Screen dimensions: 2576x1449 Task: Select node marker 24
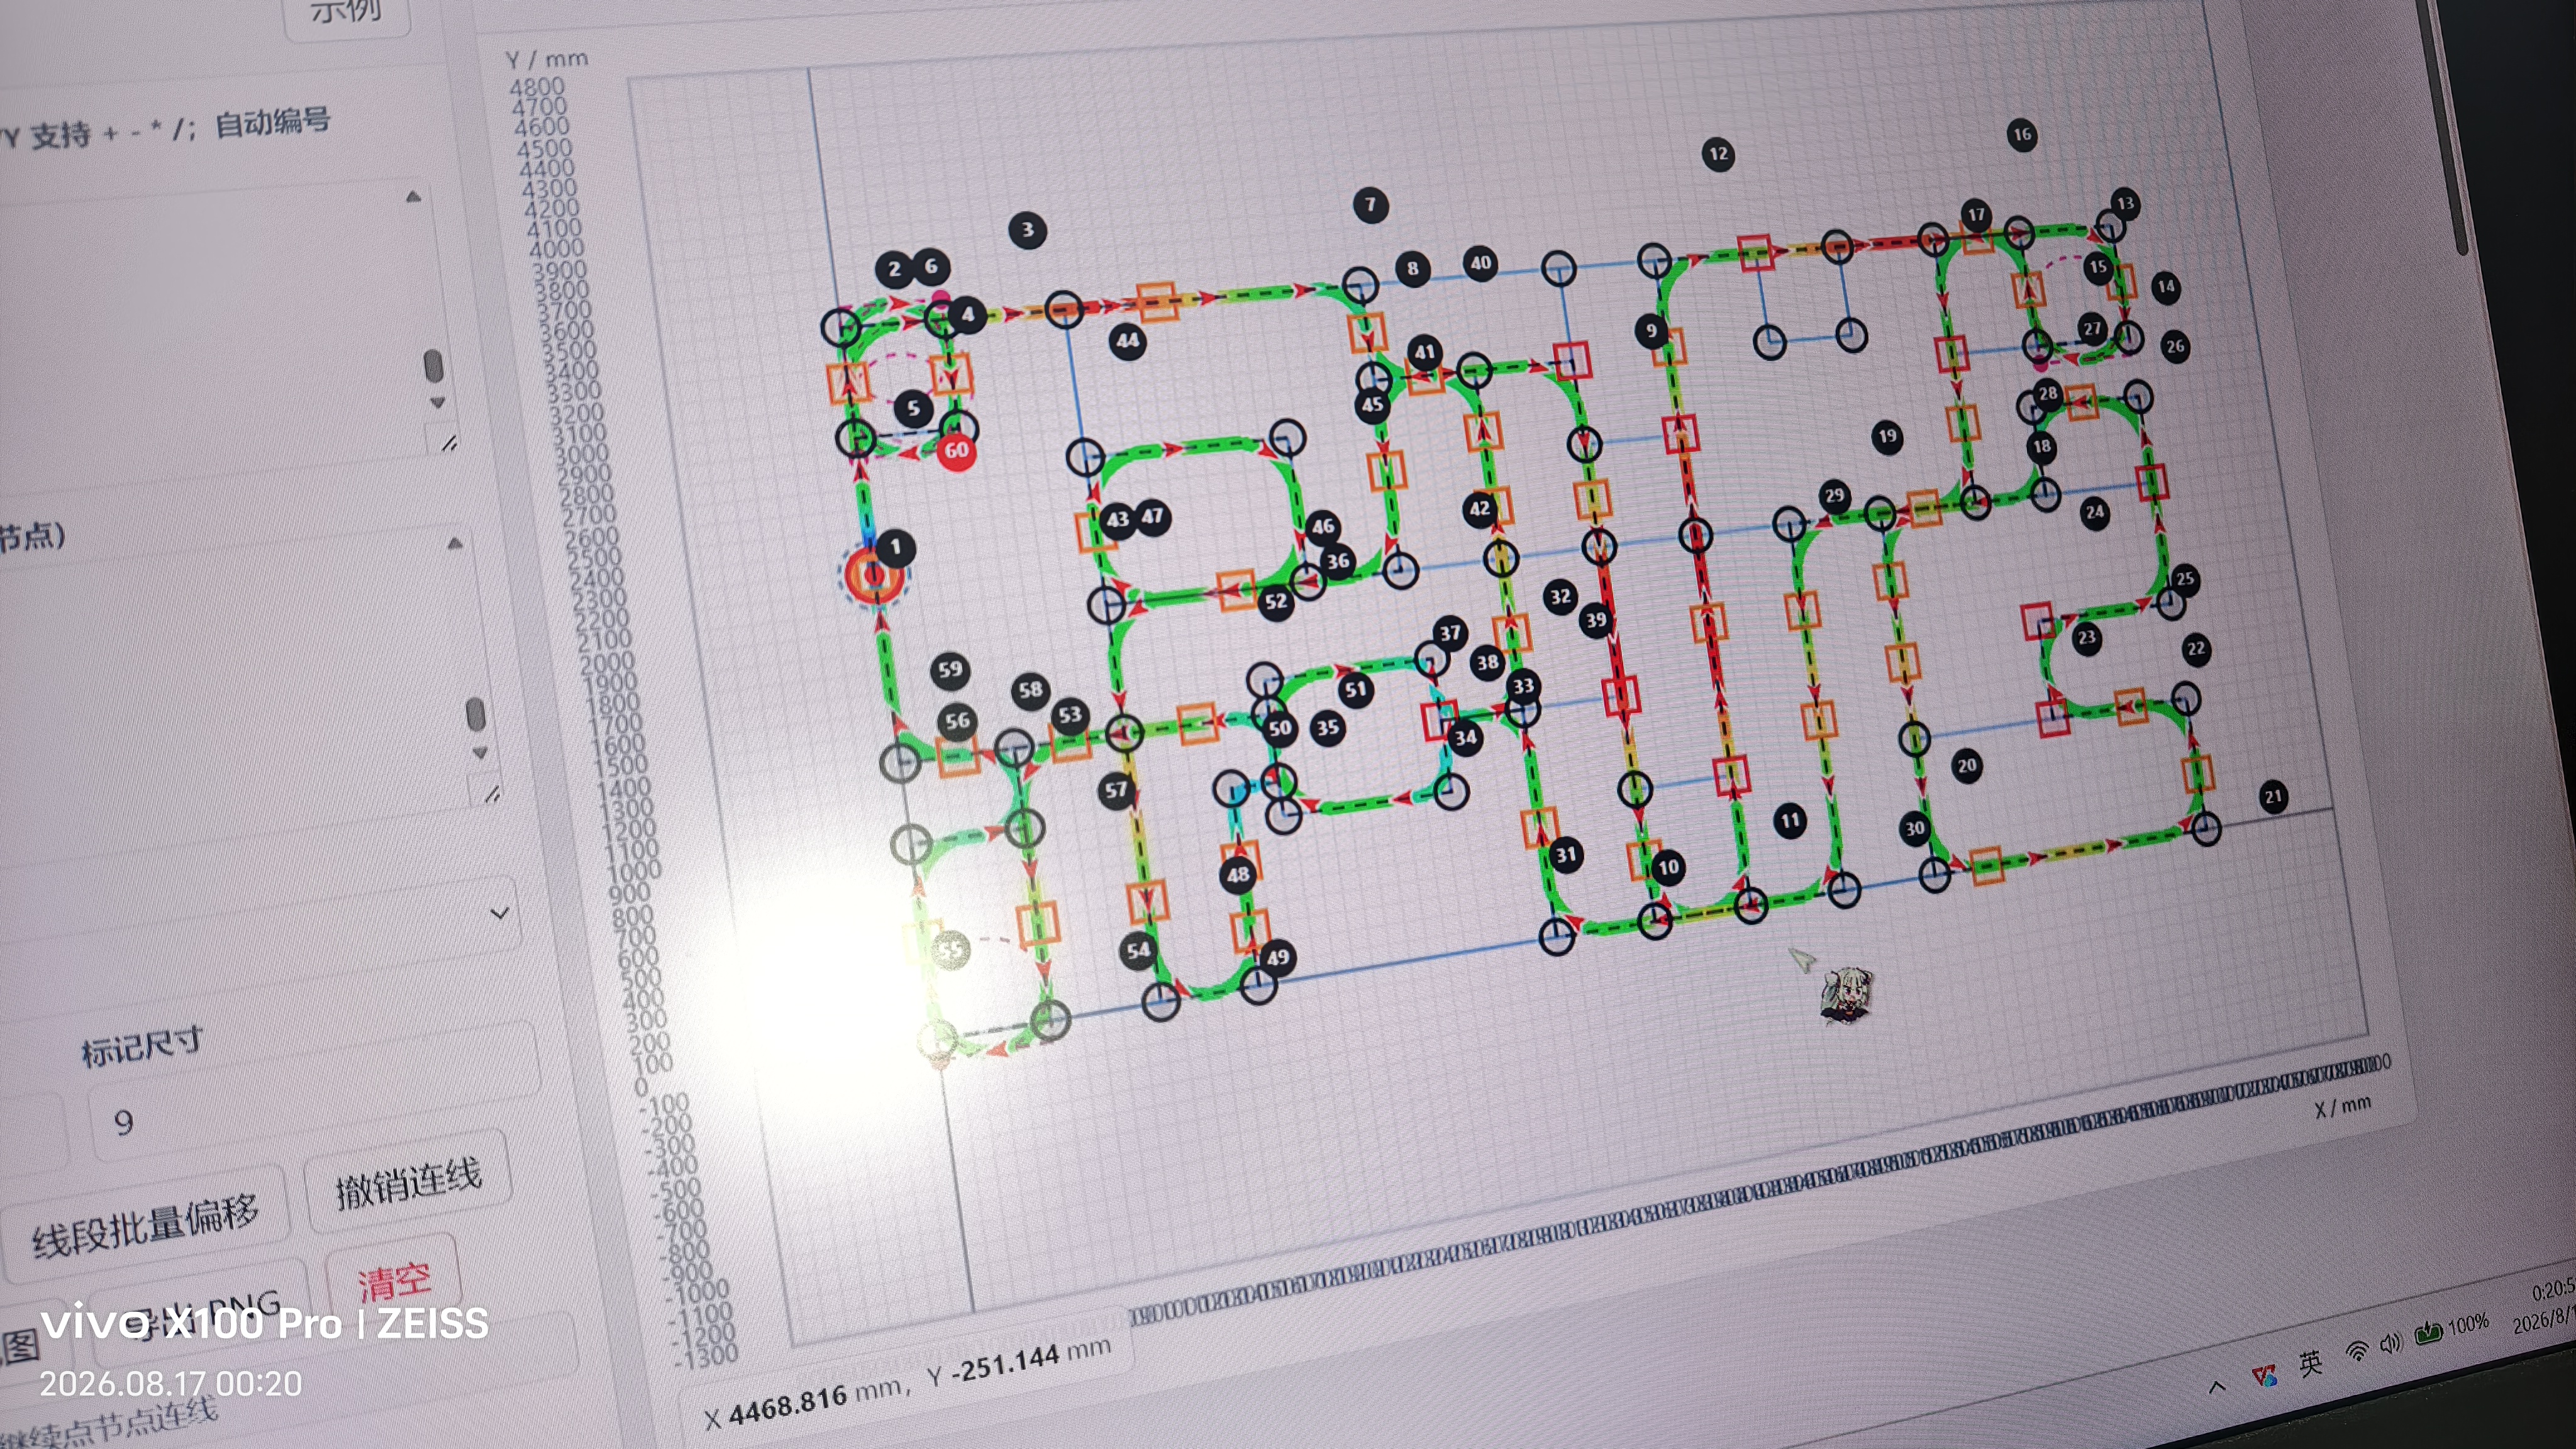click(2094, 513)
